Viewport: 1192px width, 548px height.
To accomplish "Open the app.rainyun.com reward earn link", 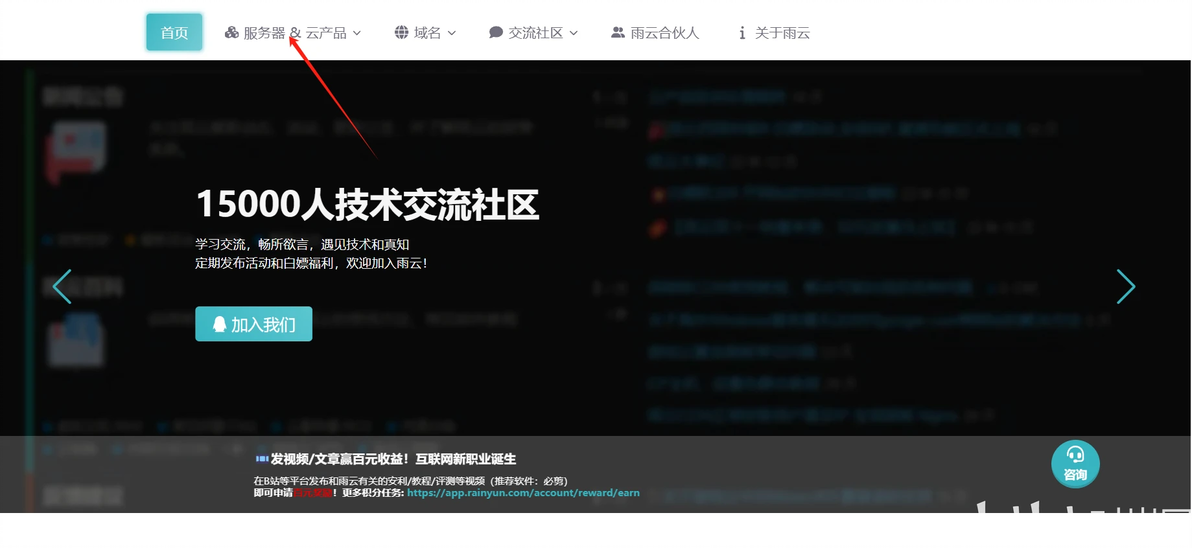I will [x=523, y=493].
